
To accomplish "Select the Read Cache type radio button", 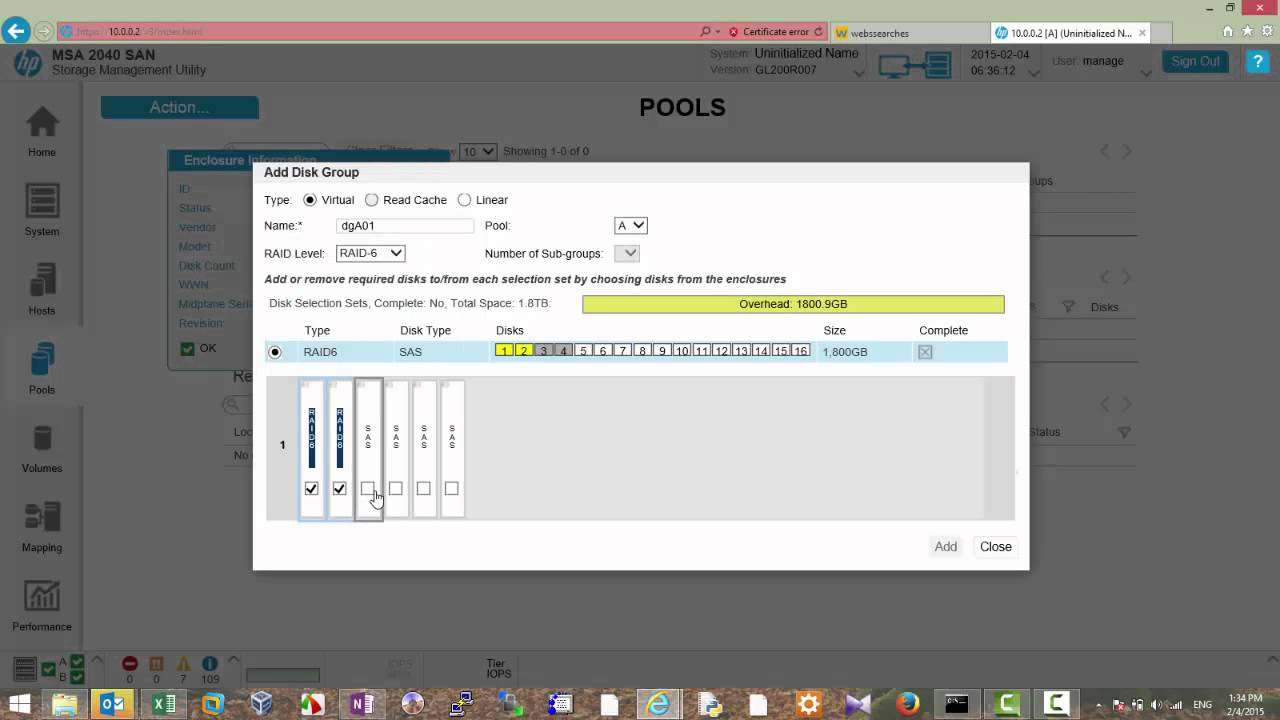I will coord(372,200).
